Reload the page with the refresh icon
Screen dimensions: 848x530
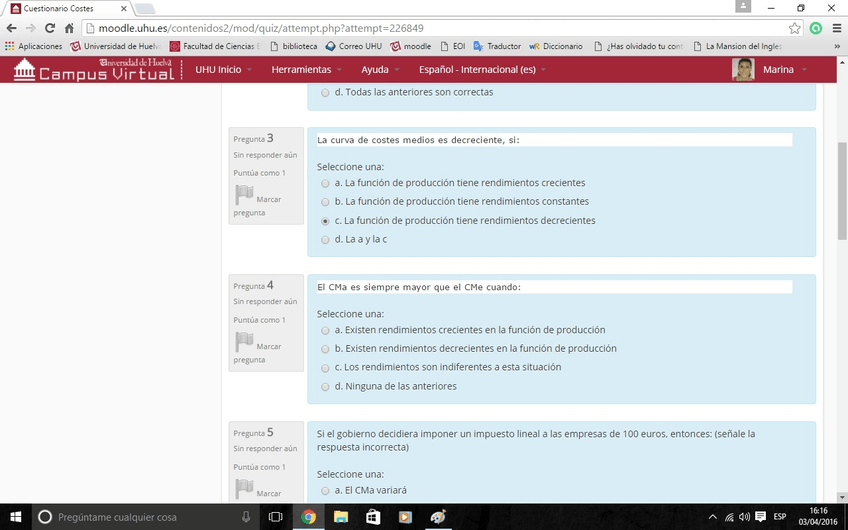(x=50, y=28)
